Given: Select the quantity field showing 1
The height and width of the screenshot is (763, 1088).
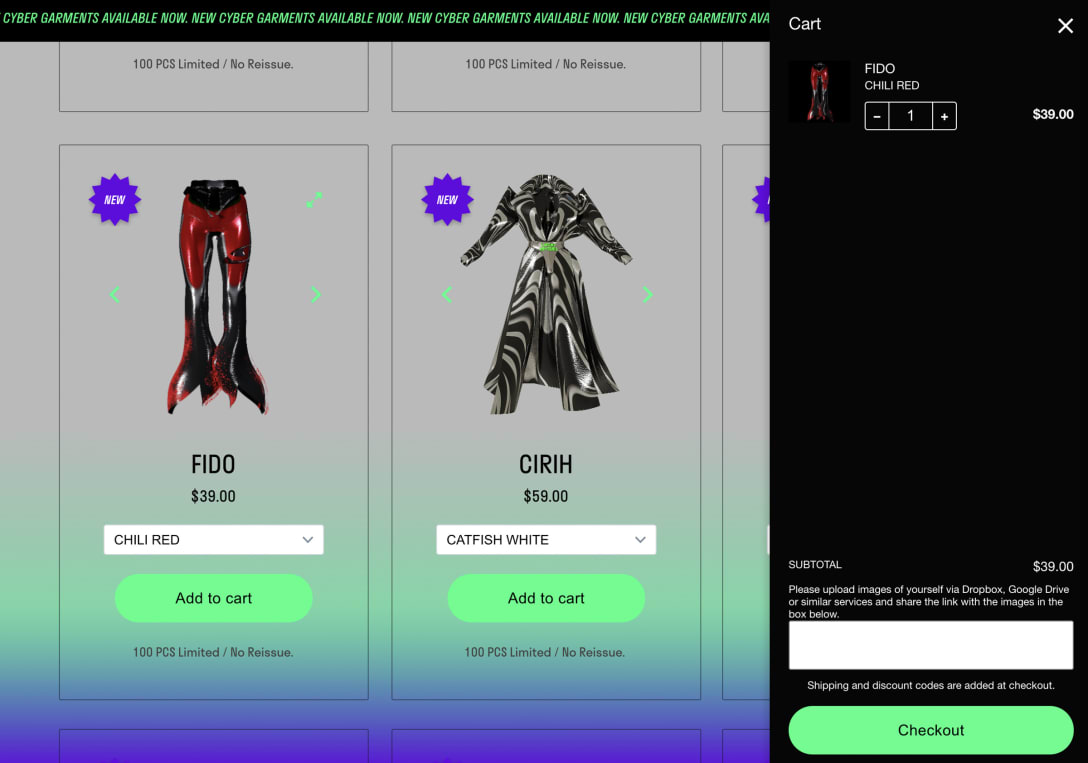Looking at the screenshot, I should 910,116.
